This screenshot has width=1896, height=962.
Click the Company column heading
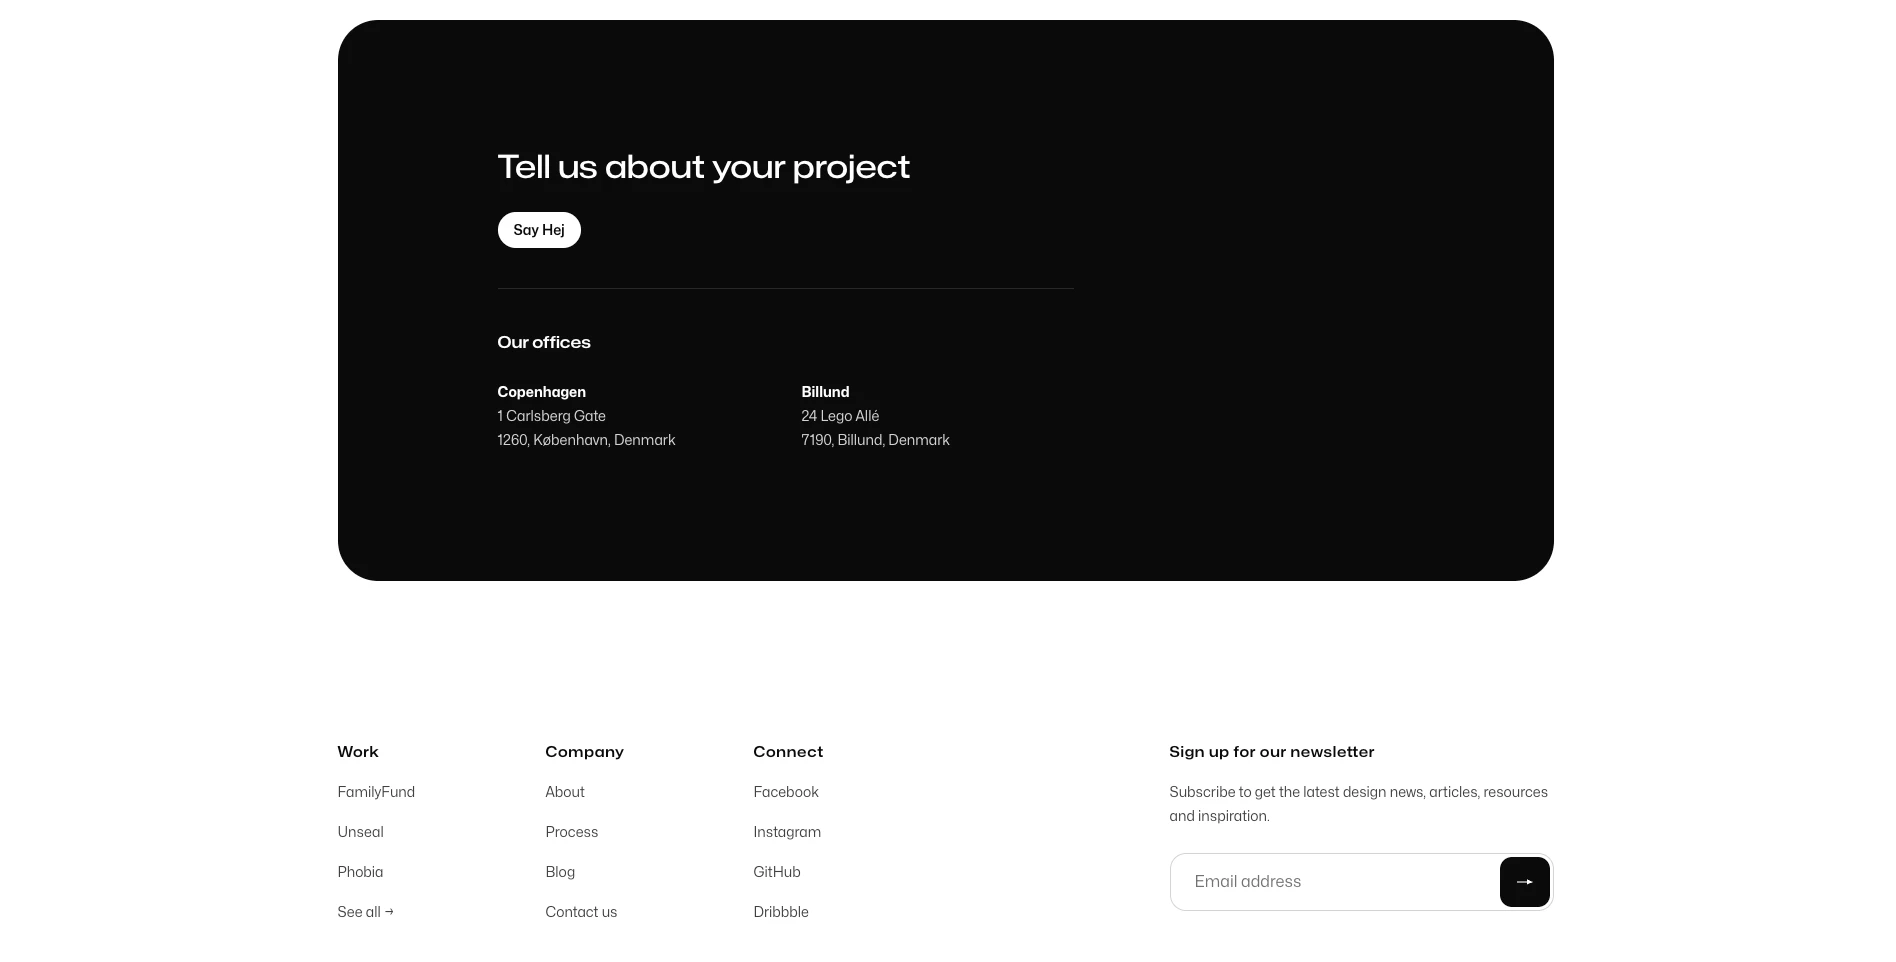[x=584, y=752]
